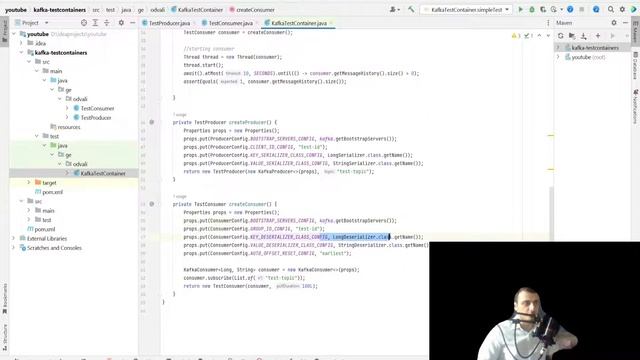Select the KafkaTestContainer.java tab
This screenshot has width=640, height=360.
[x=299, y=23]
